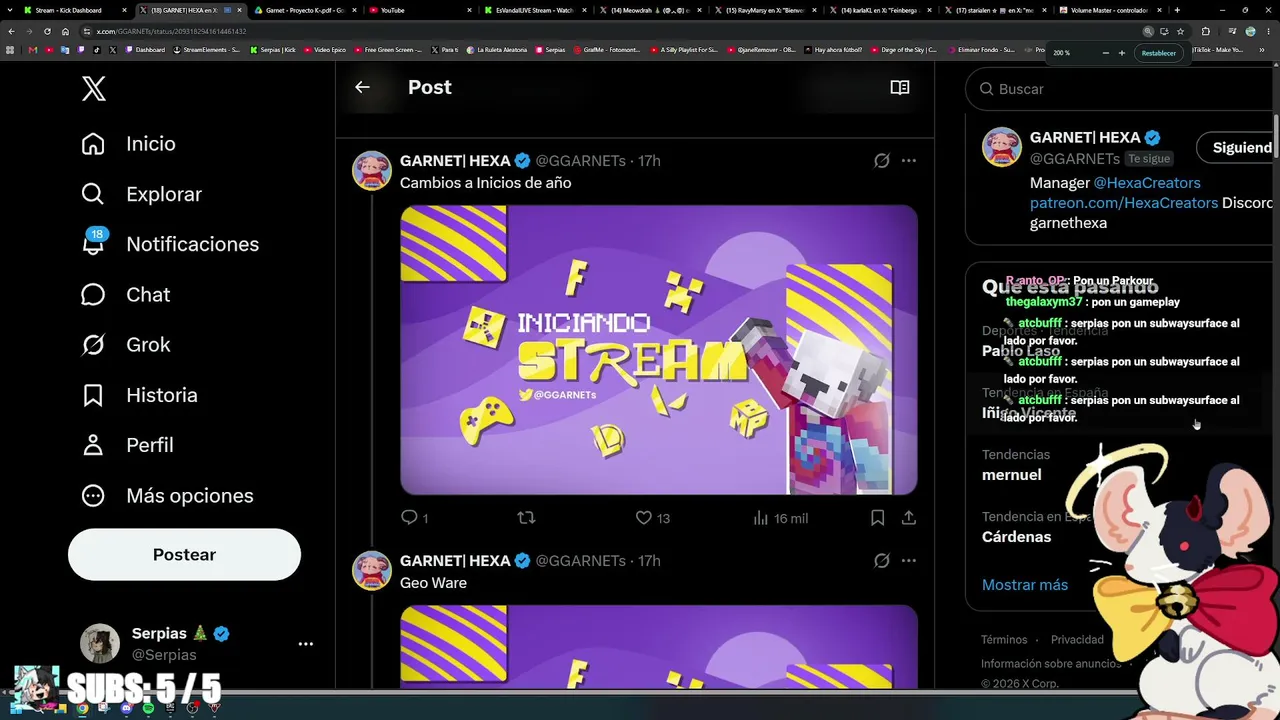1280x720 pixels.
Task: Decrease zoom with the minus button
Action: (1105, 53)
